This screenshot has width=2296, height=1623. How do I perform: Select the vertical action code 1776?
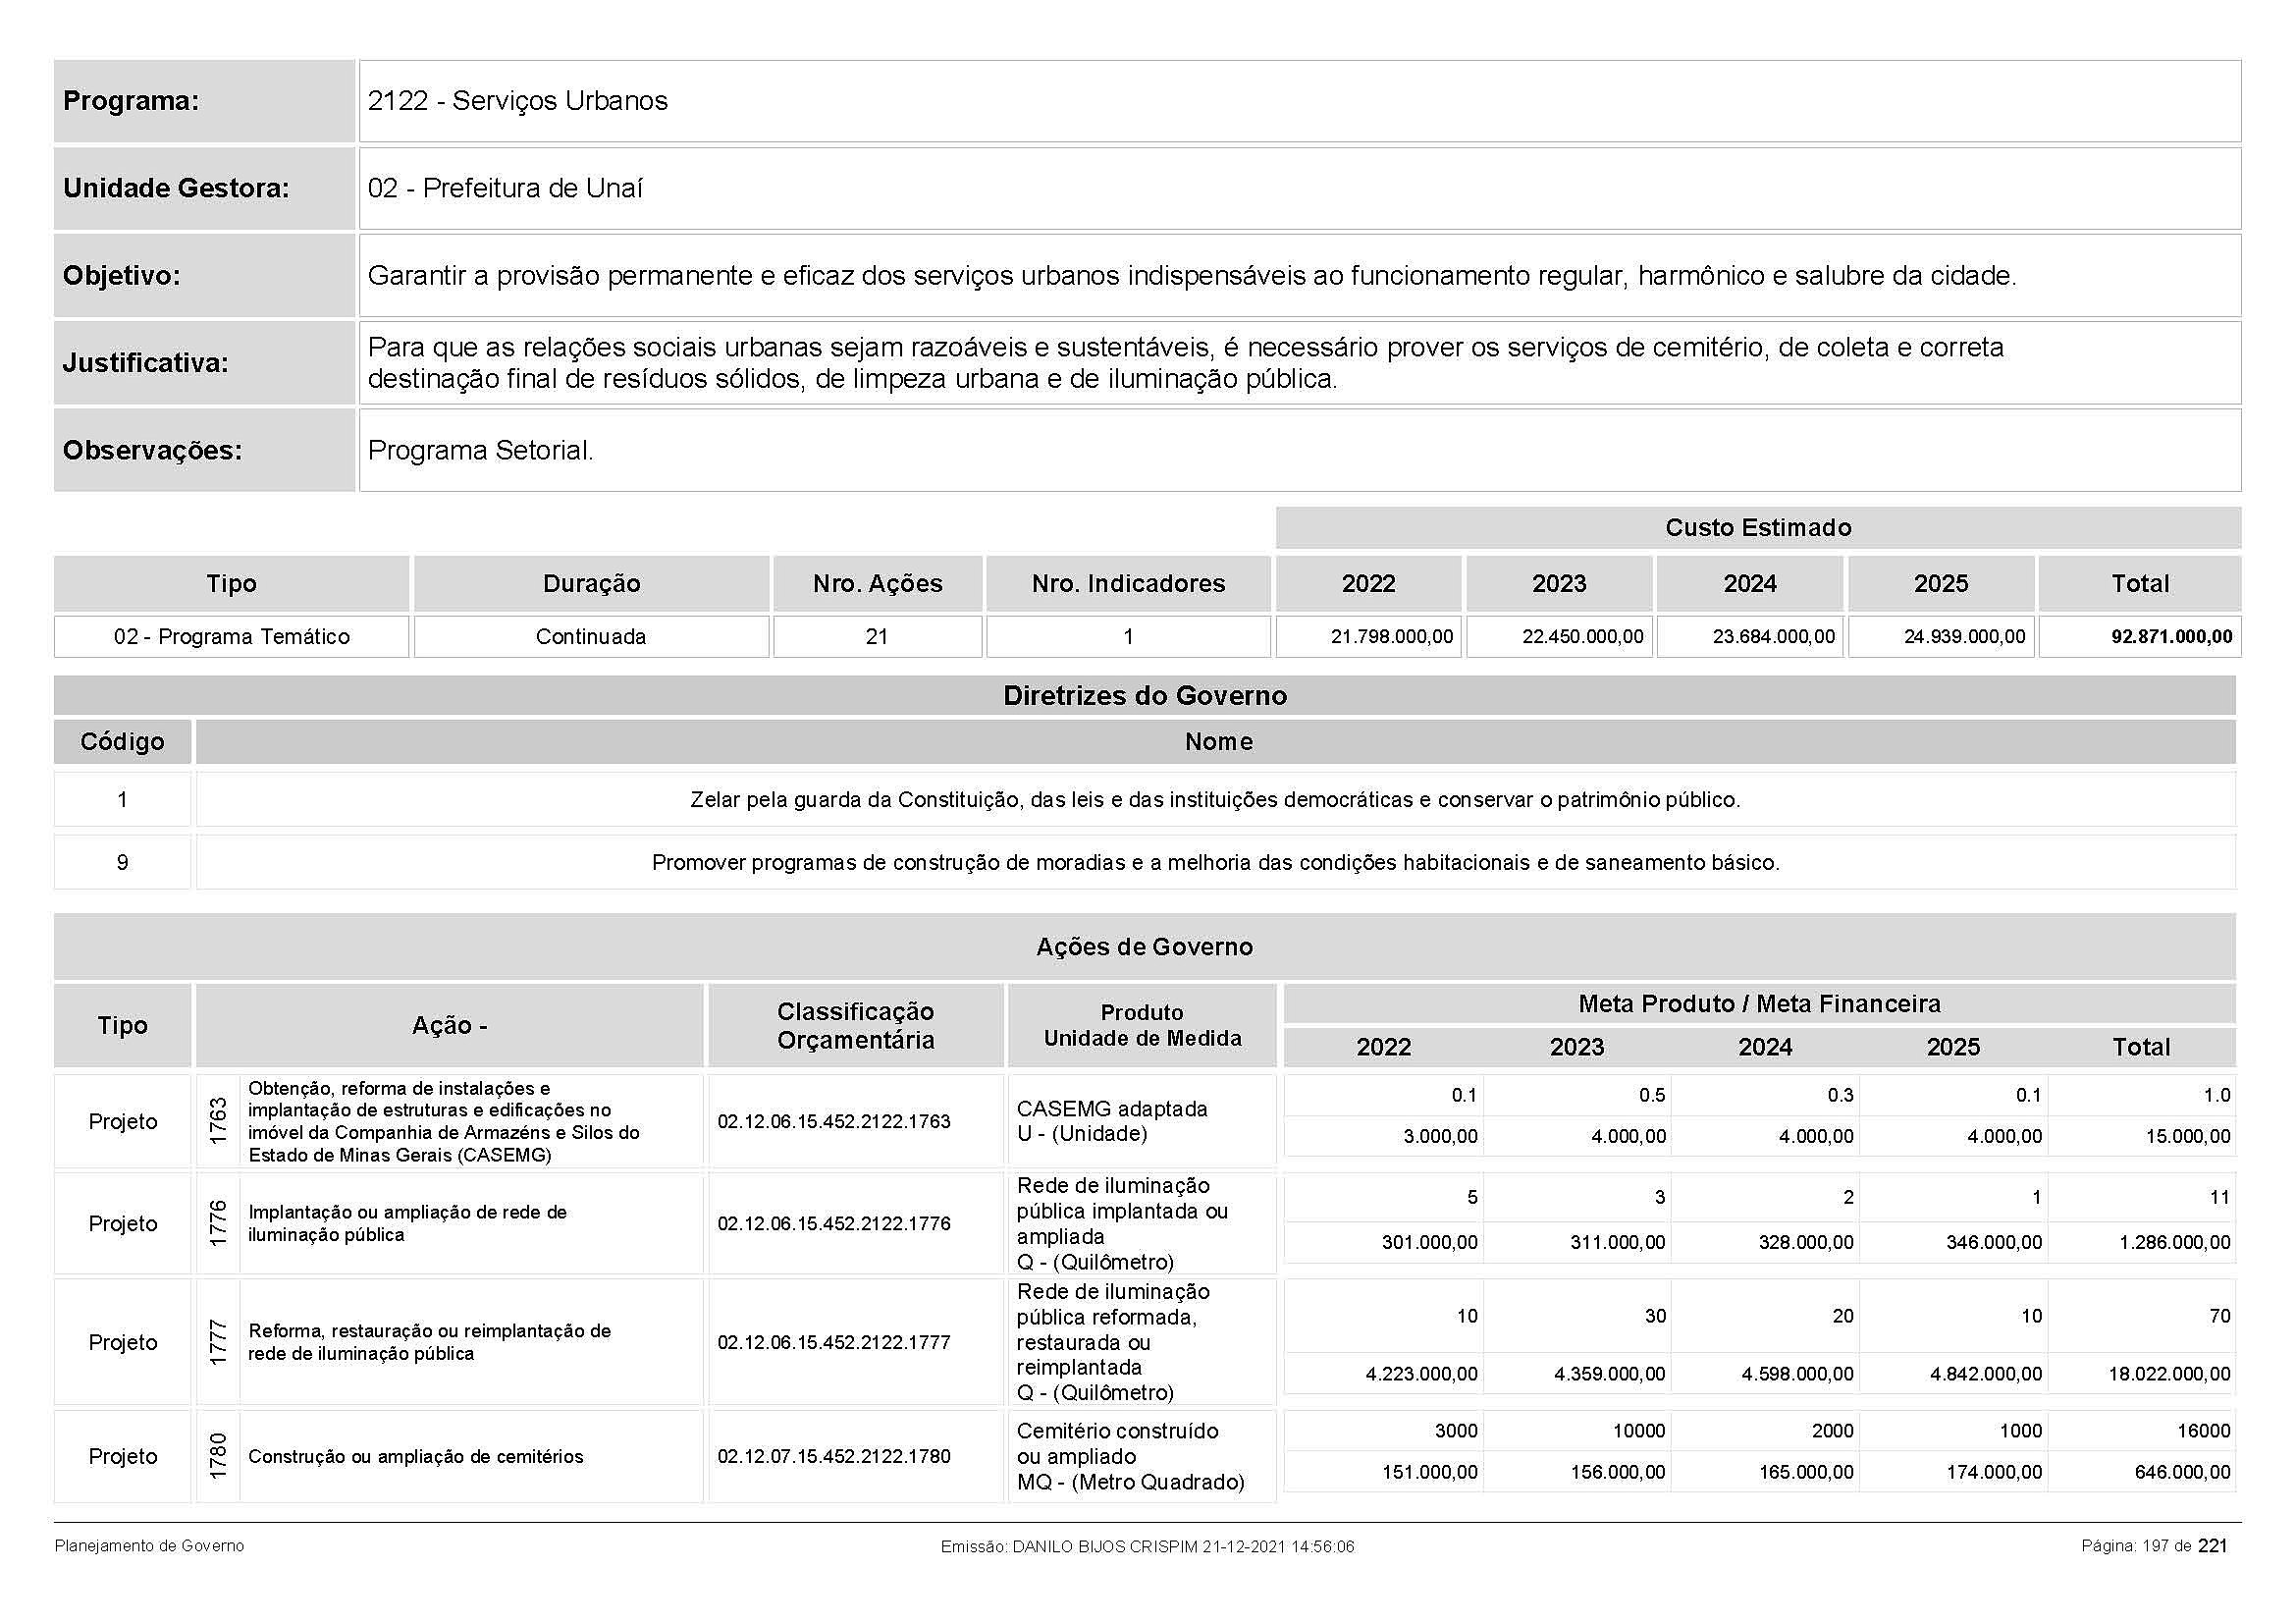click(218, 1223)
